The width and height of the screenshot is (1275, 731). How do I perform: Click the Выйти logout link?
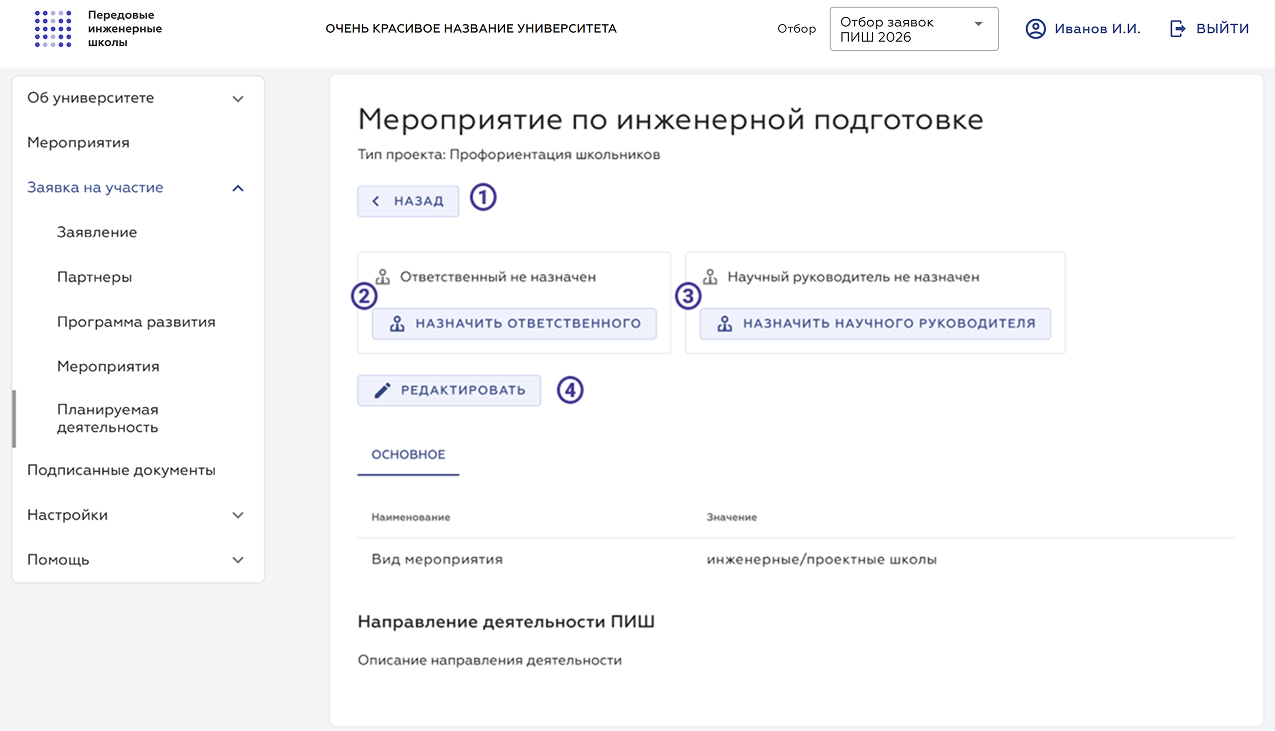tap(1209, 29)
